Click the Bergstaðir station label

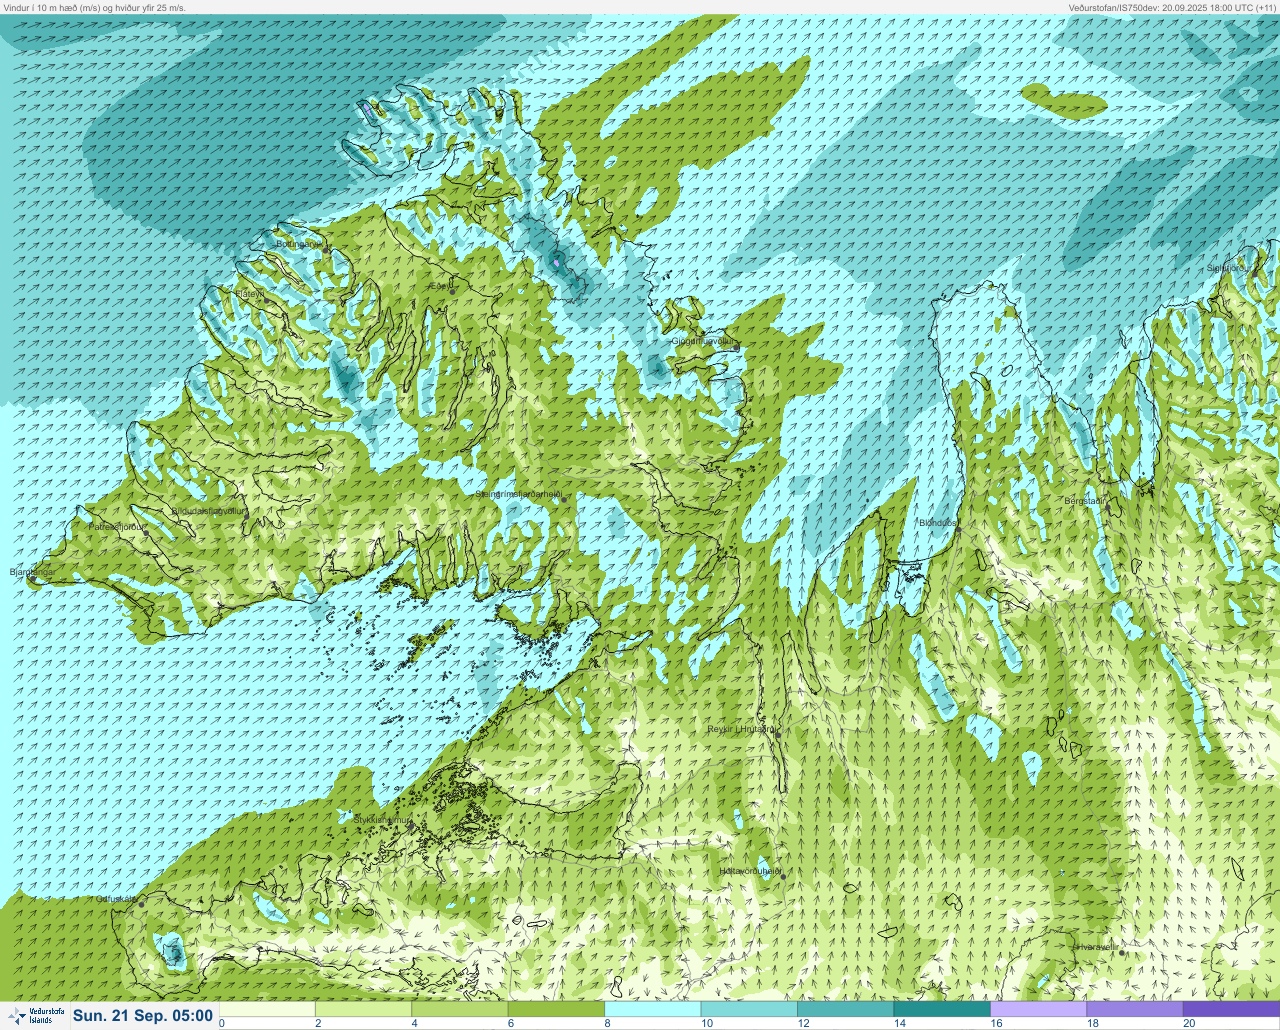(x=1085, y=500)
